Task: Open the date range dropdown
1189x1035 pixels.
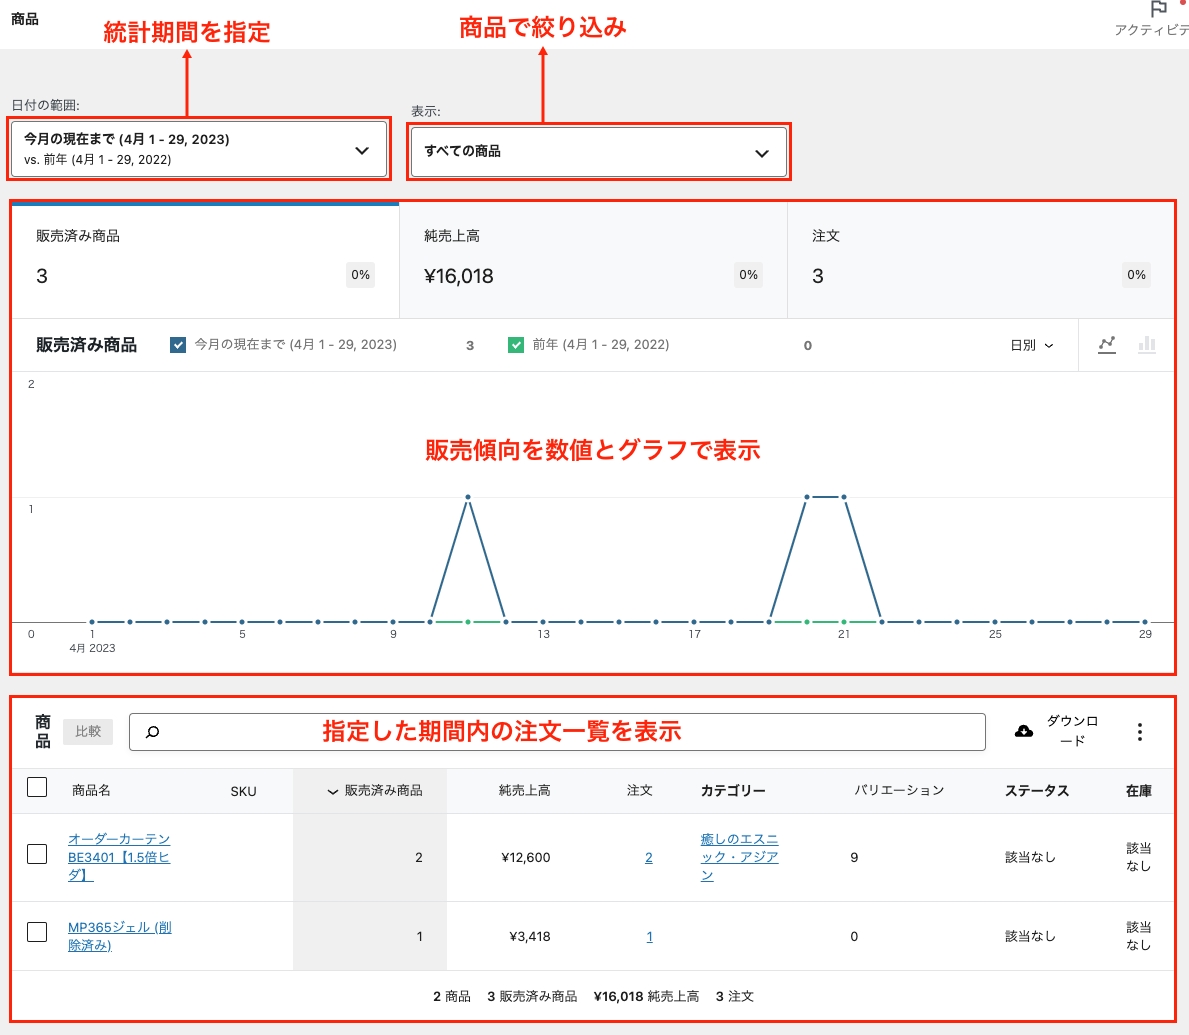Action: pyautogui.click(x=198, y=150)
